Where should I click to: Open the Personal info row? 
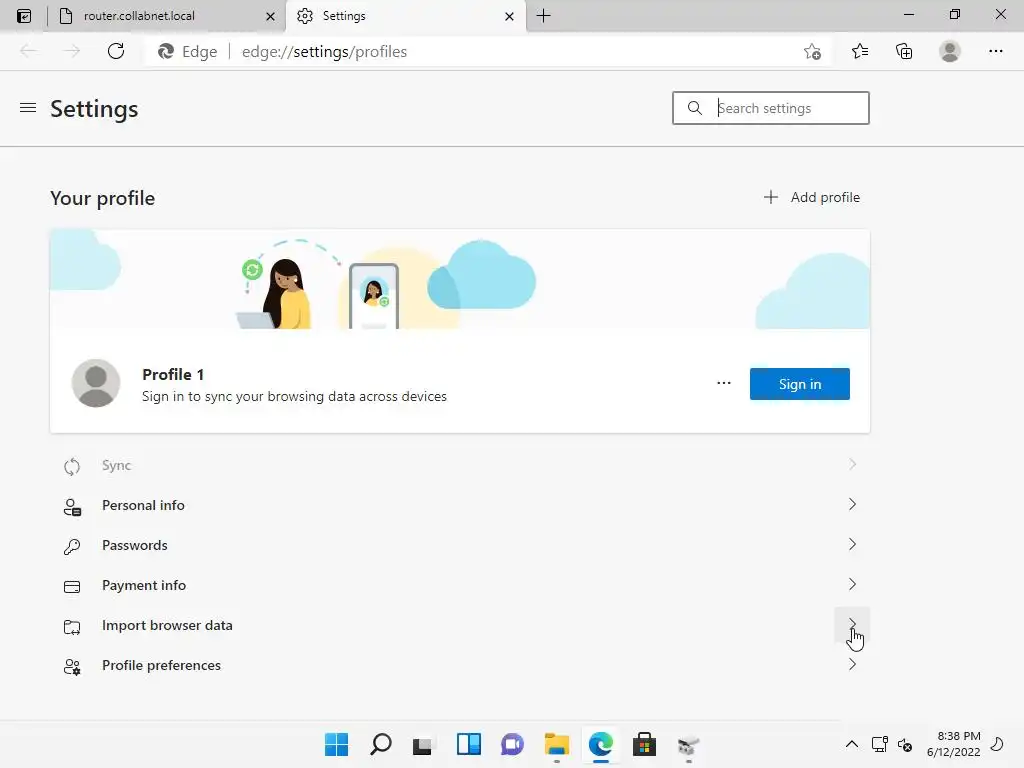click(x=460, y=505)
